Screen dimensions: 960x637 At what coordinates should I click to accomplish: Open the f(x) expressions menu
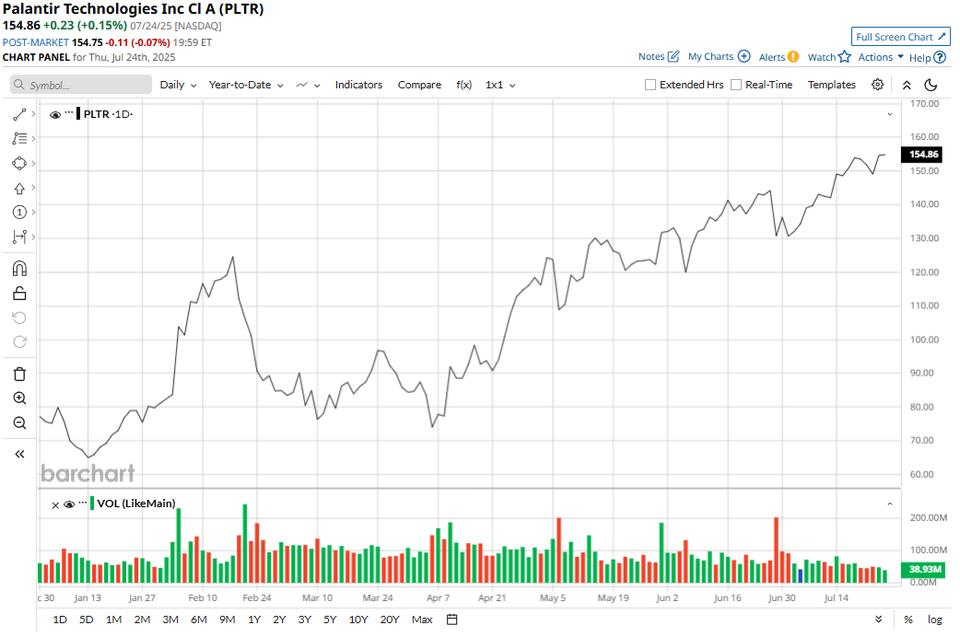click(464, 85)
